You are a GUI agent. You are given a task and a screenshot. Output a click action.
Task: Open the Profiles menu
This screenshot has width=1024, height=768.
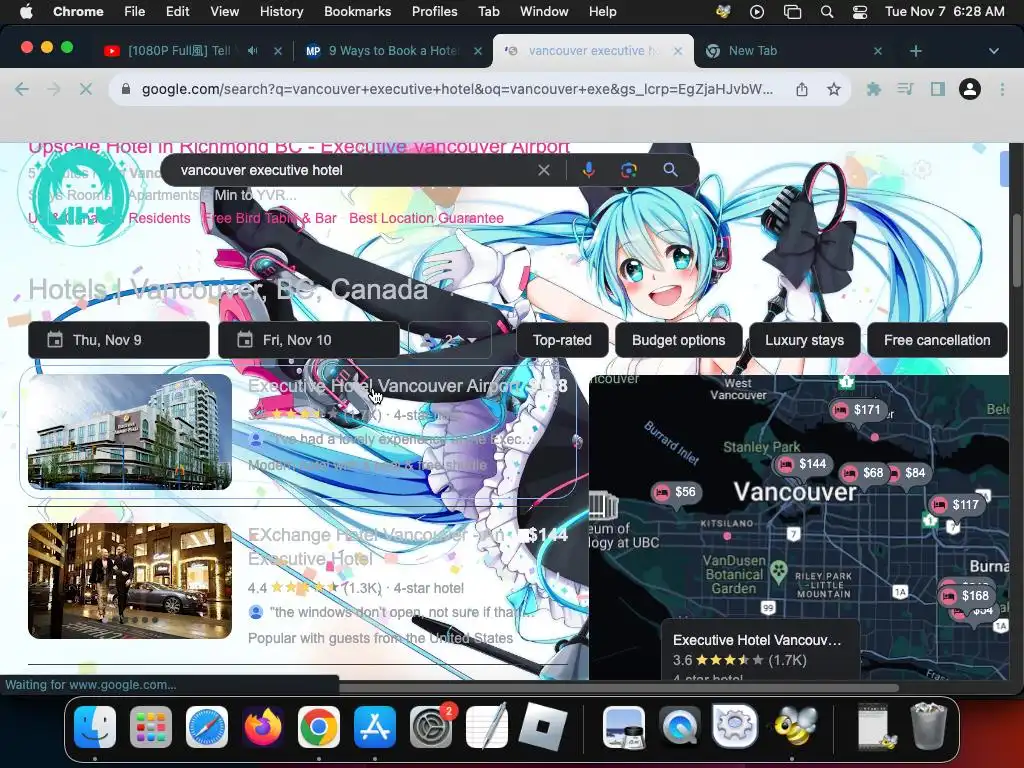434,12
